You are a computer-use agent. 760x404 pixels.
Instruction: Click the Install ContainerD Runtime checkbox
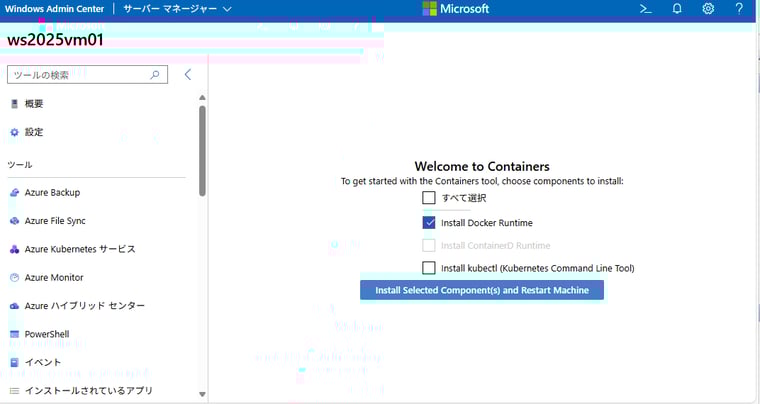tap(429, 246)
